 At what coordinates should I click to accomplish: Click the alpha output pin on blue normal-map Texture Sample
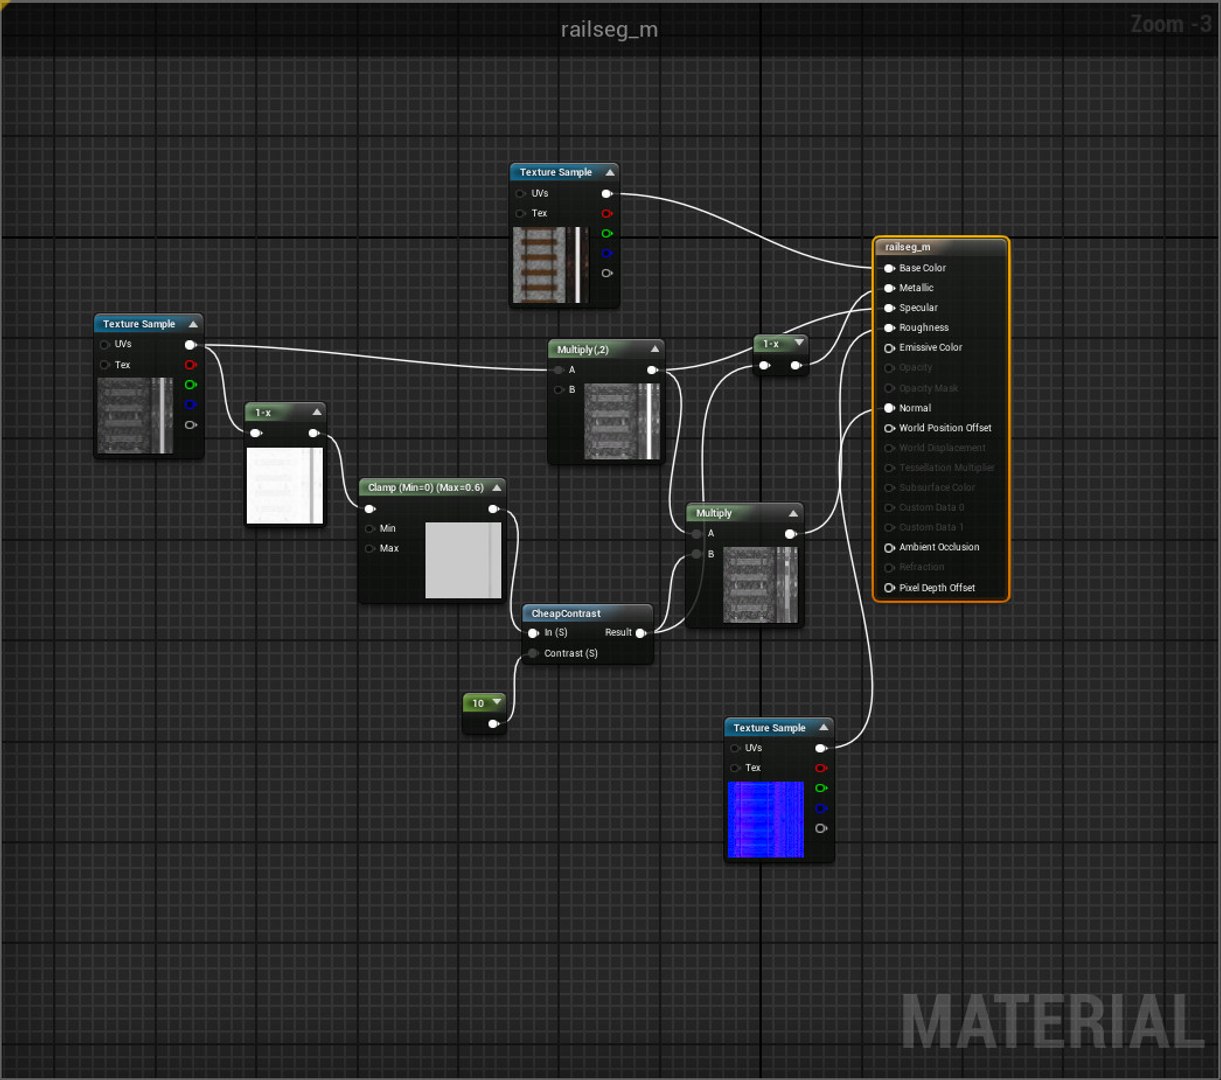pos(821,828)
